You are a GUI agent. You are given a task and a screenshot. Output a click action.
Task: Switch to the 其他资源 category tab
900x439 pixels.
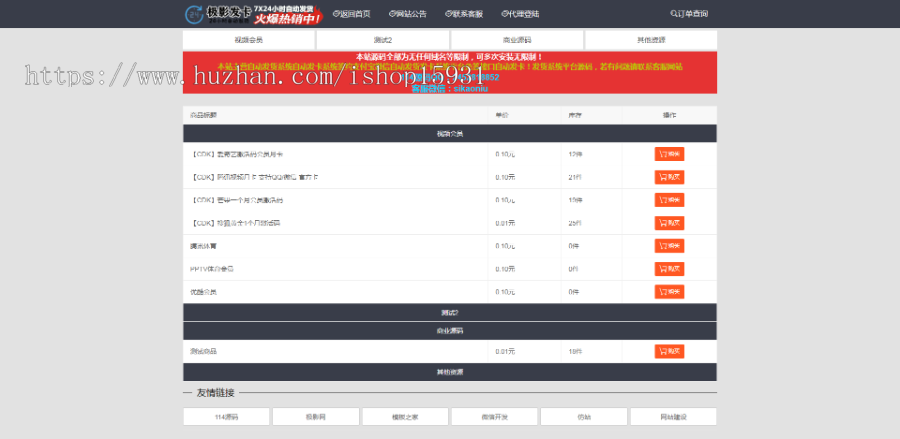point(651,40)
